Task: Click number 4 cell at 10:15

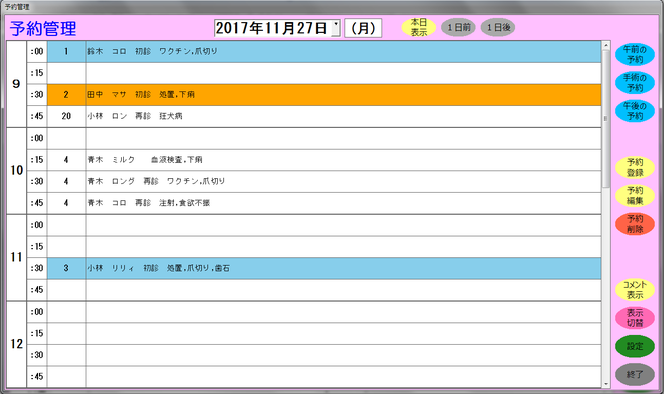Action: pyautogui.click(x=66, y=160)
